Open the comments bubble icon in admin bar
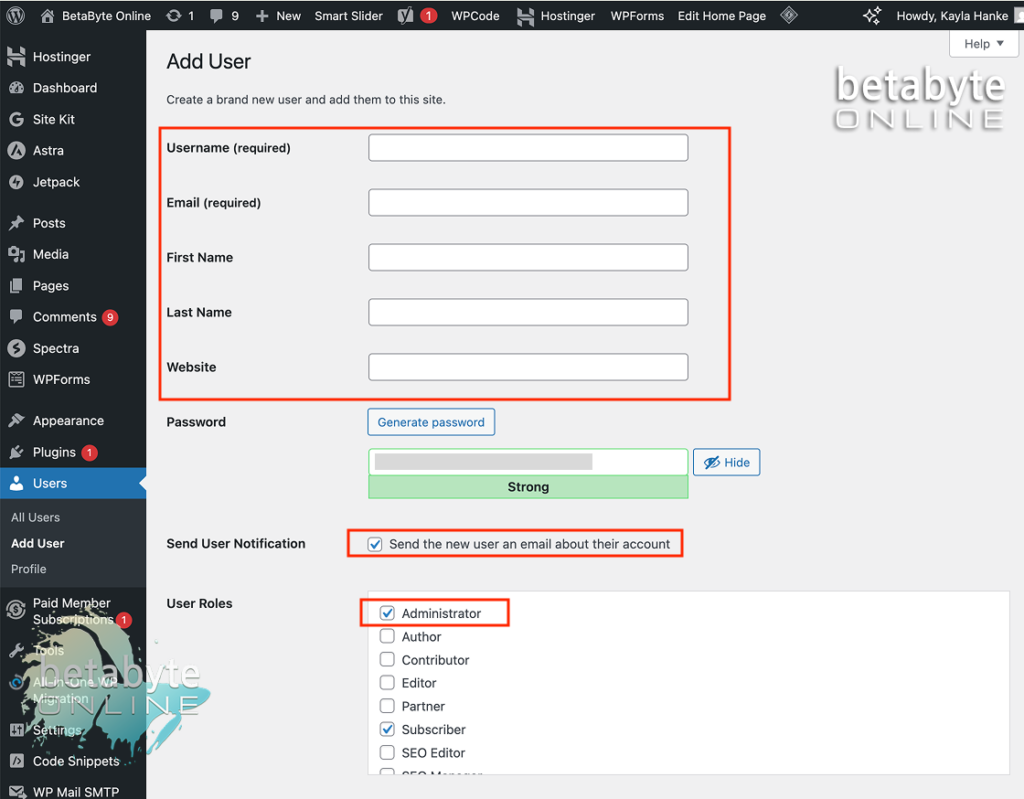 click(x=217, y=16)
